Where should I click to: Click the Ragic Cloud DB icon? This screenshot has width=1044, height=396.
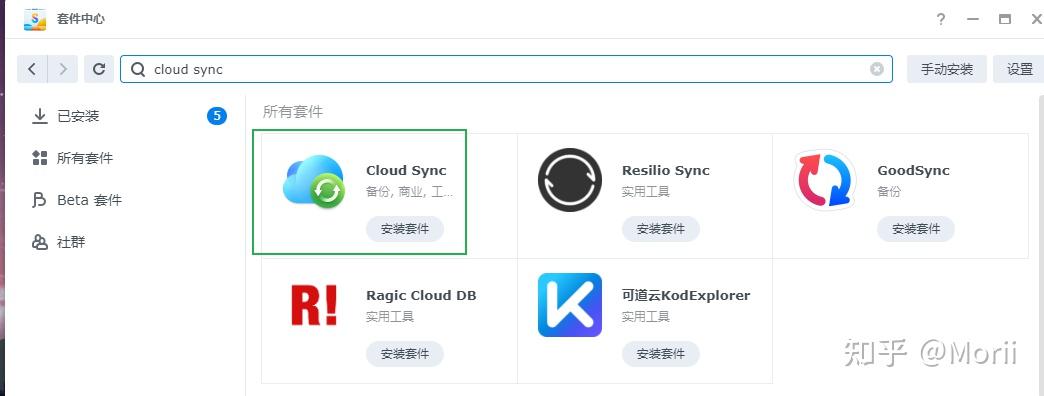coord(314,305)
